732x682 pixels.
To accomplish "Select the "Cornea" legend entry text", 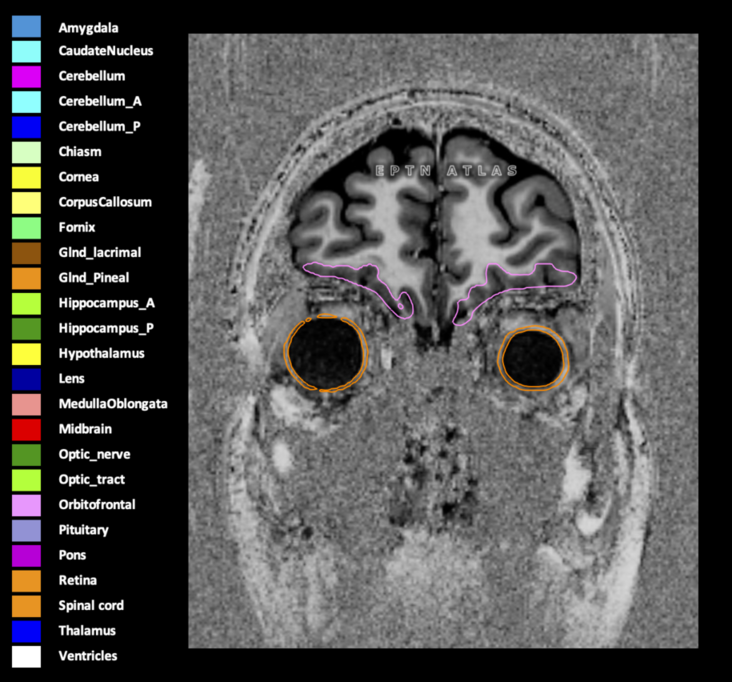I will (79, 176).
